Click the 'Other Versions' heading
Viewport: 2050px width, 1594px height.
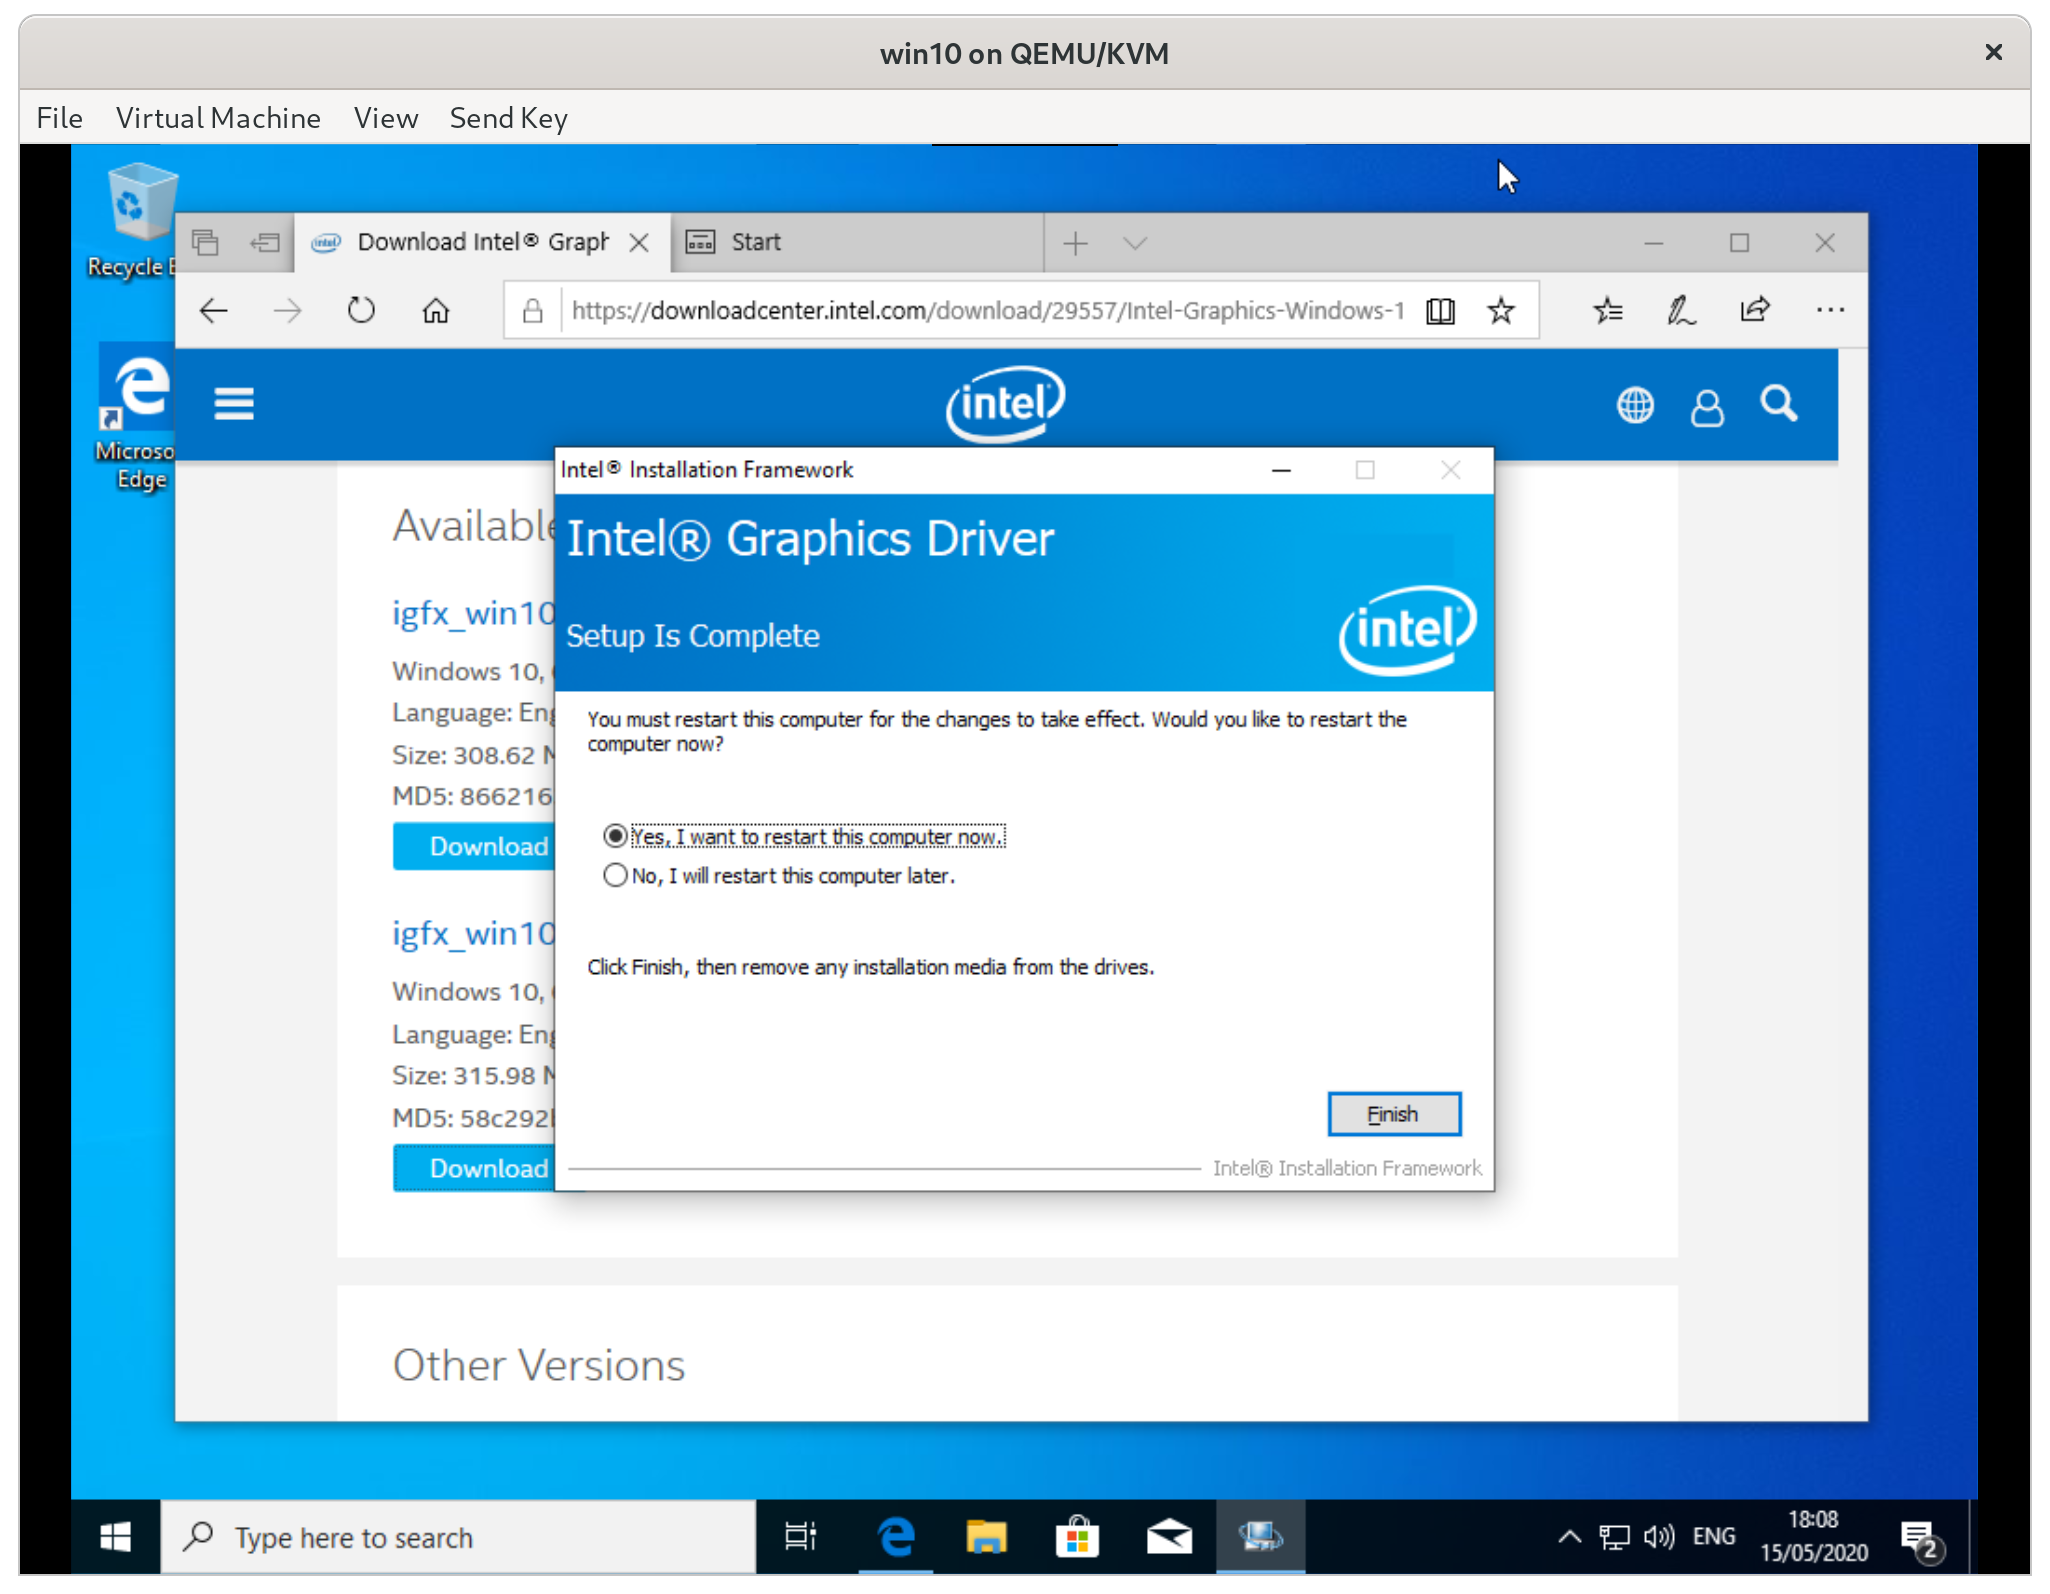click(x=538, y=1365)
